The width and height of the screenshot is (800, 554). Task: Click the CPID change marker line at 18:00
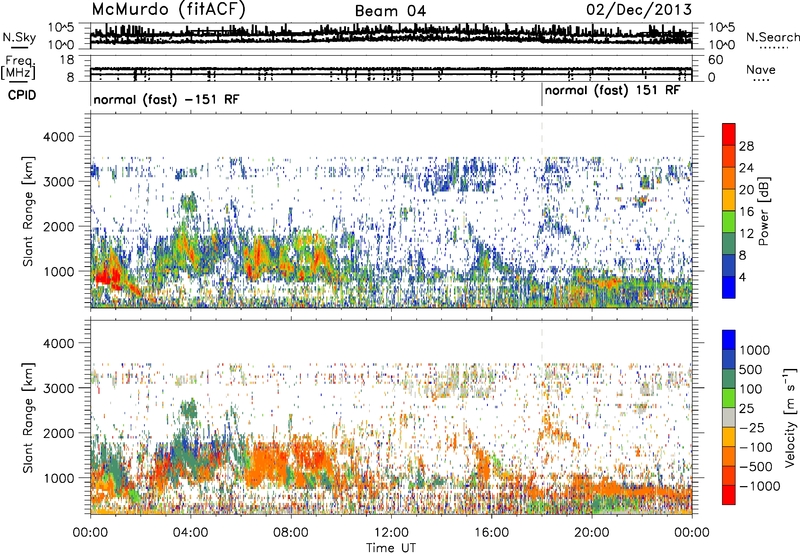542,94
